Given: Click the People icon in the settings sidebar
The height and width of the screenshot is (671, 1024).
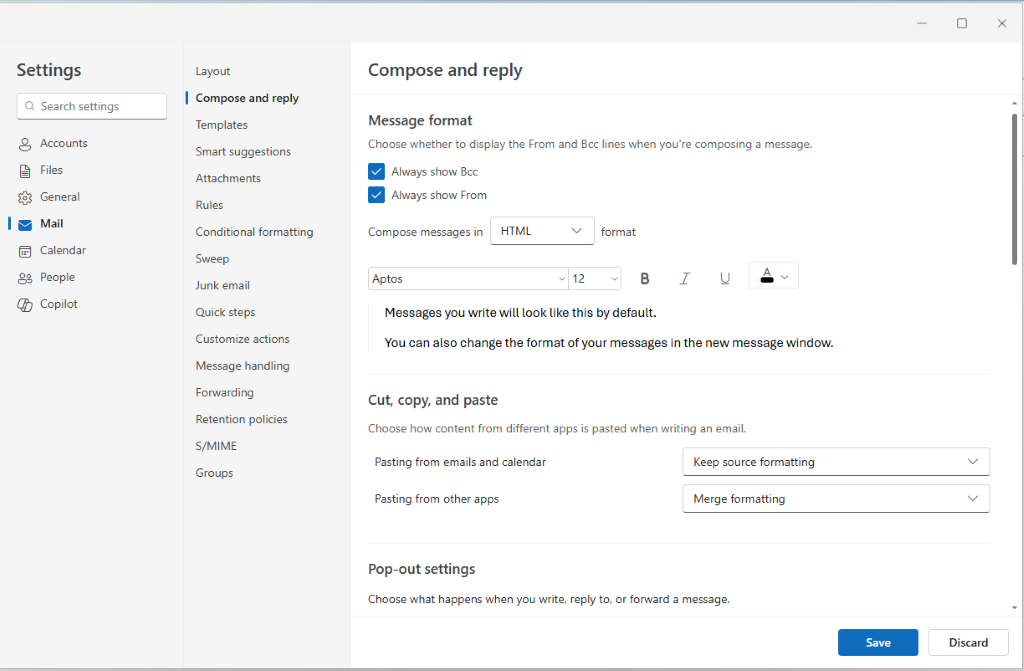Looking at the screenshot, I should tap(24, 277).
